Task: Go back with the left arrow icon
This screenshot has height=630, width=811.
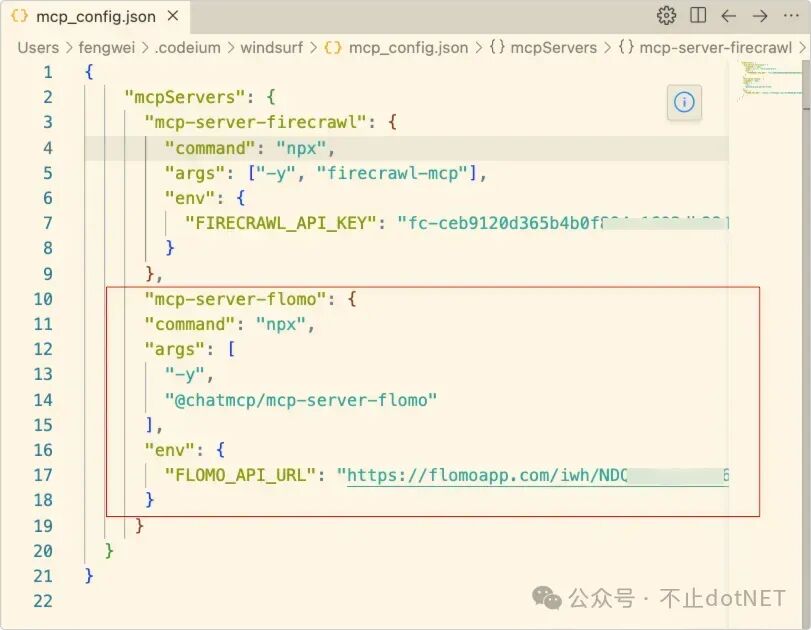Action: point(728,16)
